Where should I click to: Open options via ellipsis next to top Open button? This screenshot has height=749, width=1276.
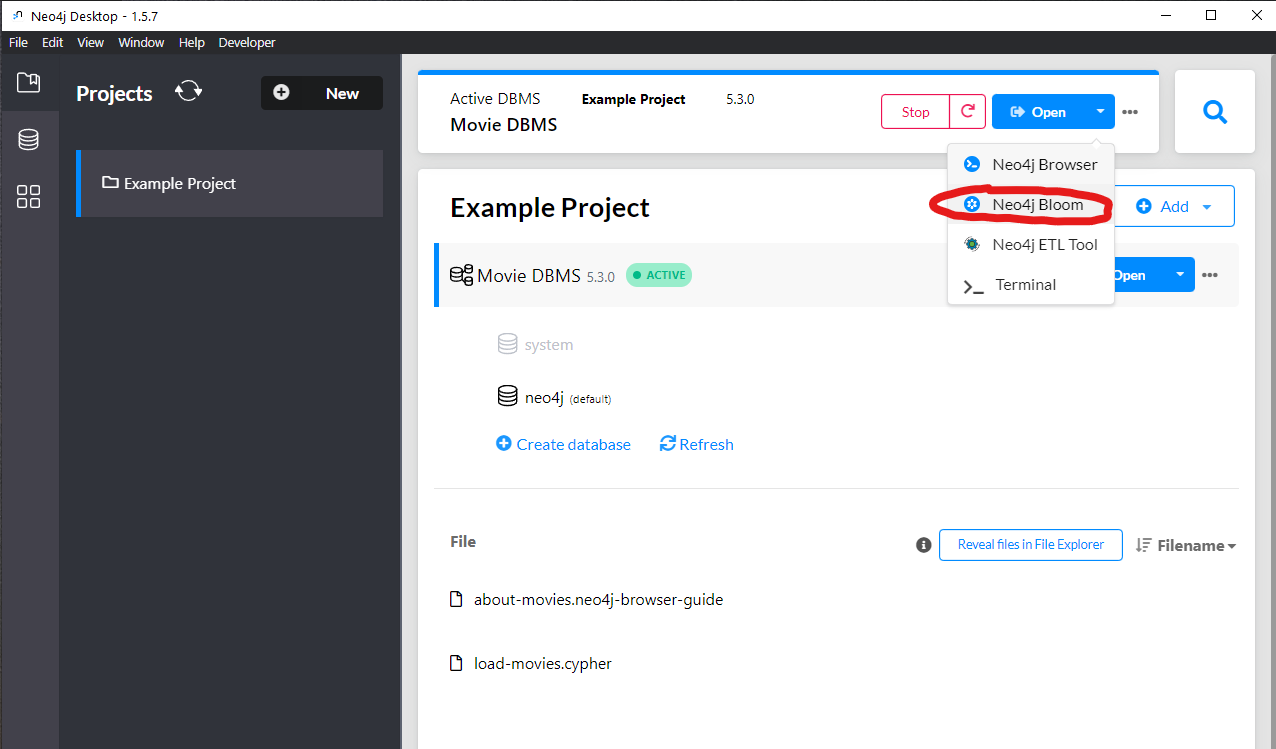click(1130, 111)
